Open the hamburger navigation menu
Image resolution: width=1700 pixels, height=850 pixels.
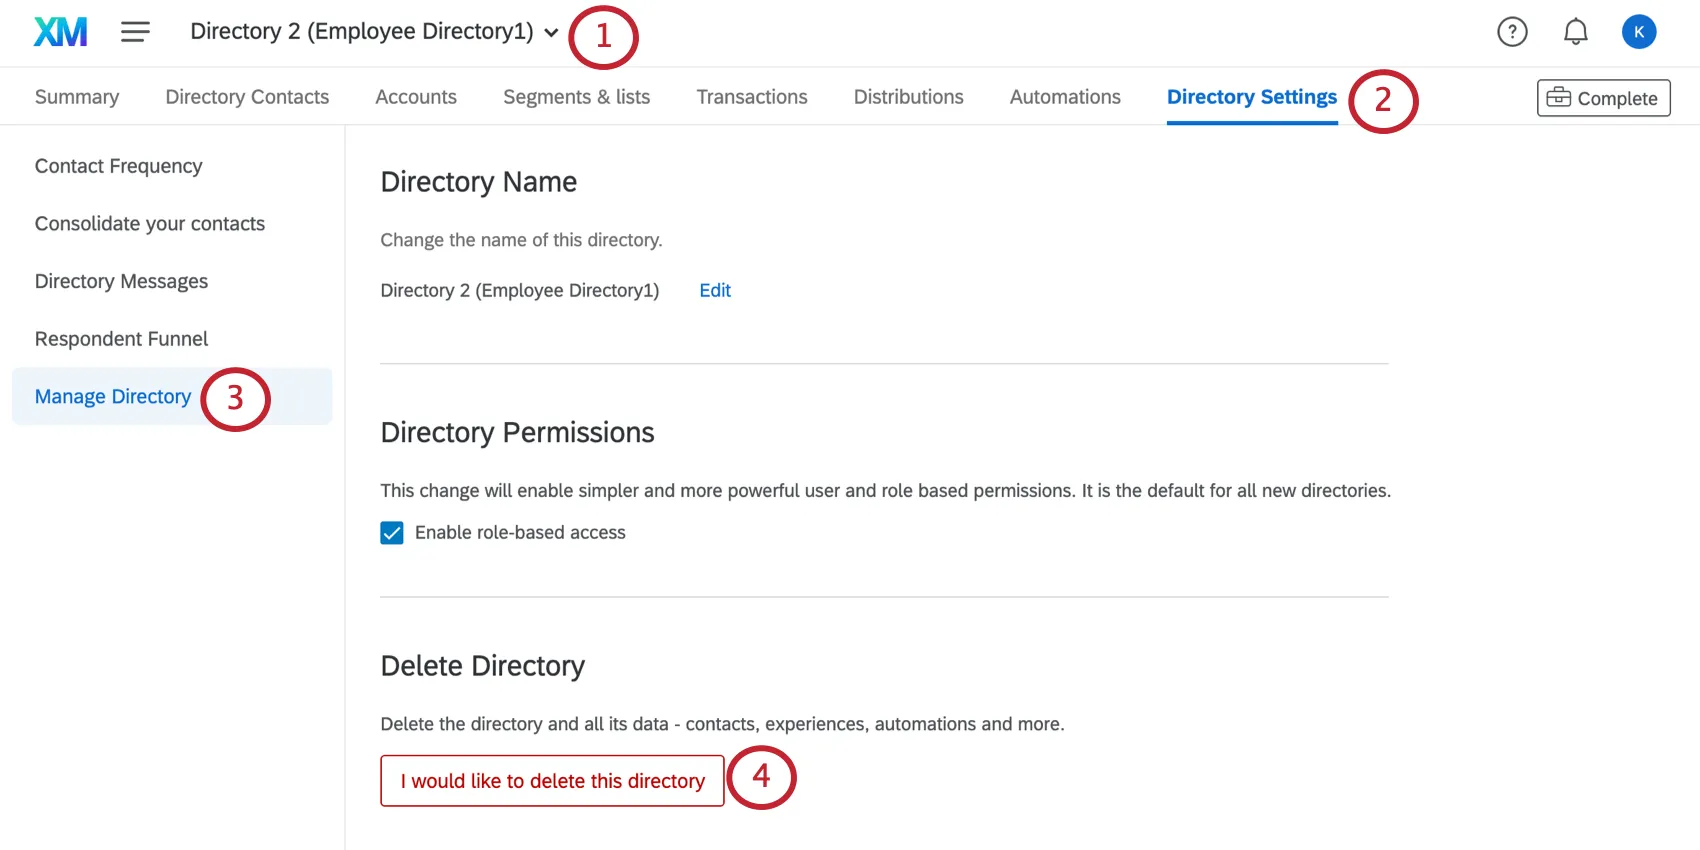(135, 31)
